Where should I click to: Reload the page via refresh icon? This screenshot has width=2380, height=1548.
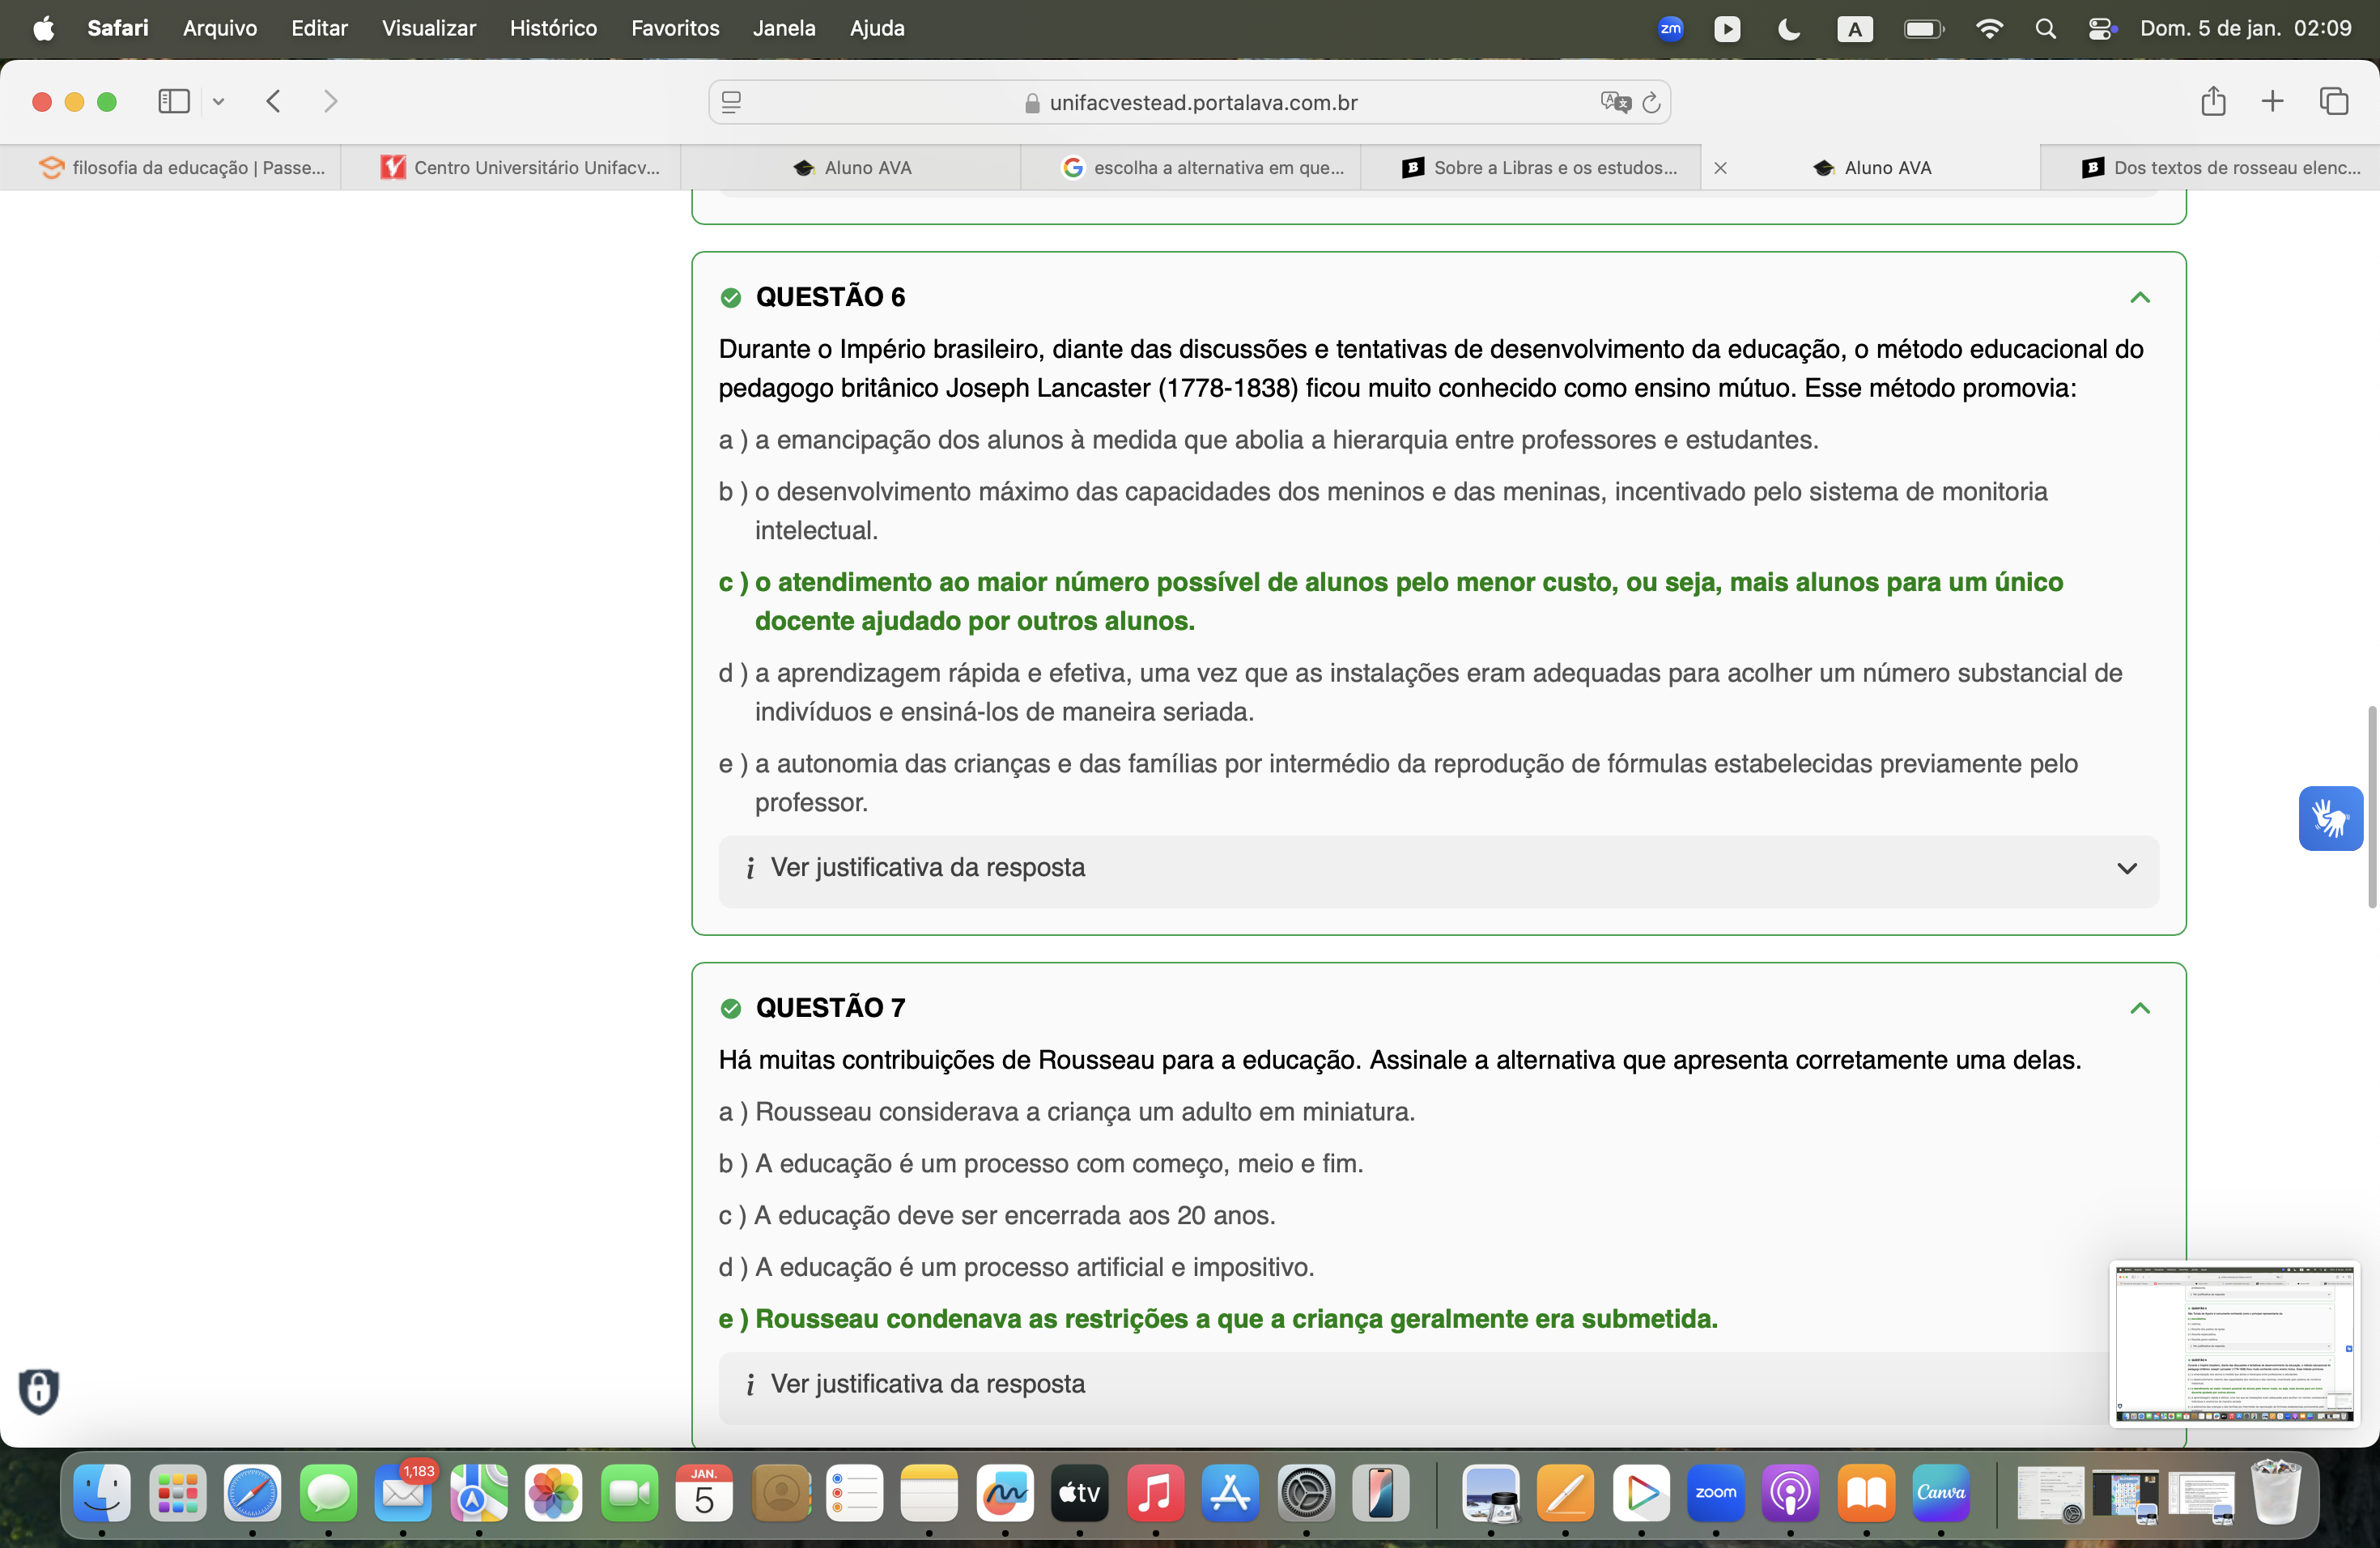coord(1651,102)
